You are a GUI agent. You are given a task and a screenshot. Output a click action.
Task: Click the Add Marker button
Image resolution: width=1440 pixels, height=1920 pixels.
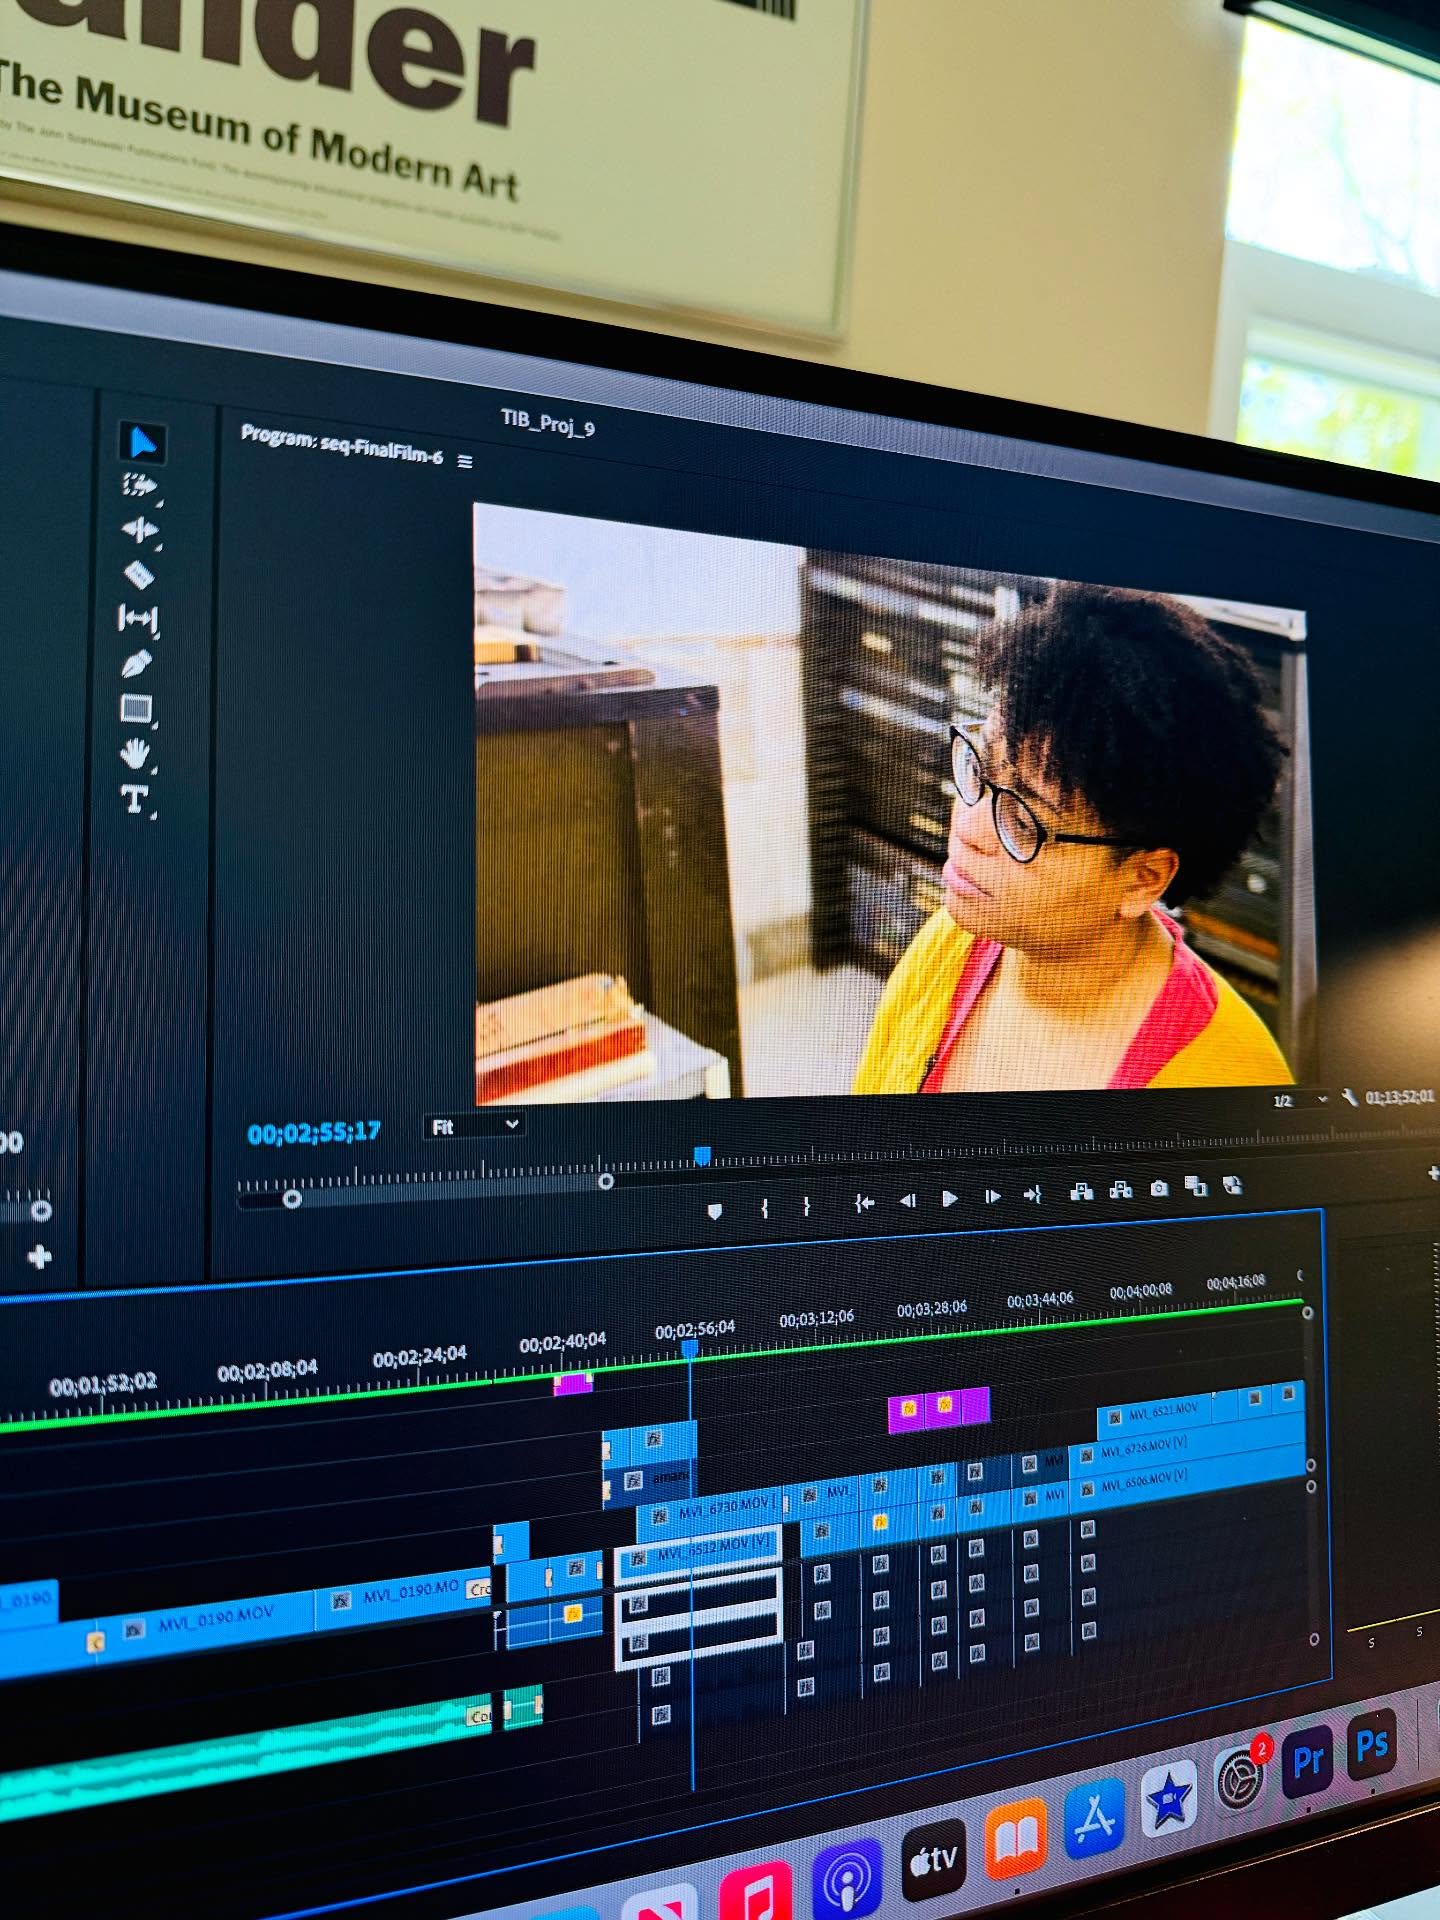tap(714, 1211)
